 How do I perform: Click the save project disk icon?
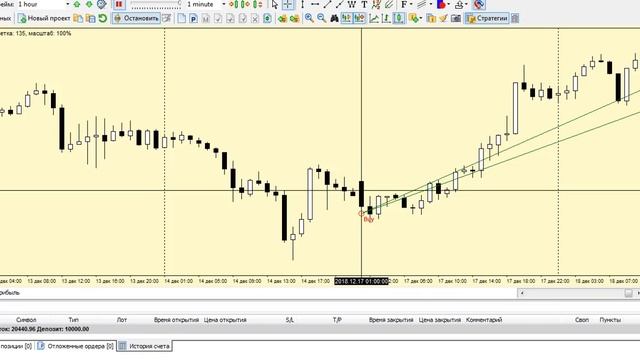[91, 18]
